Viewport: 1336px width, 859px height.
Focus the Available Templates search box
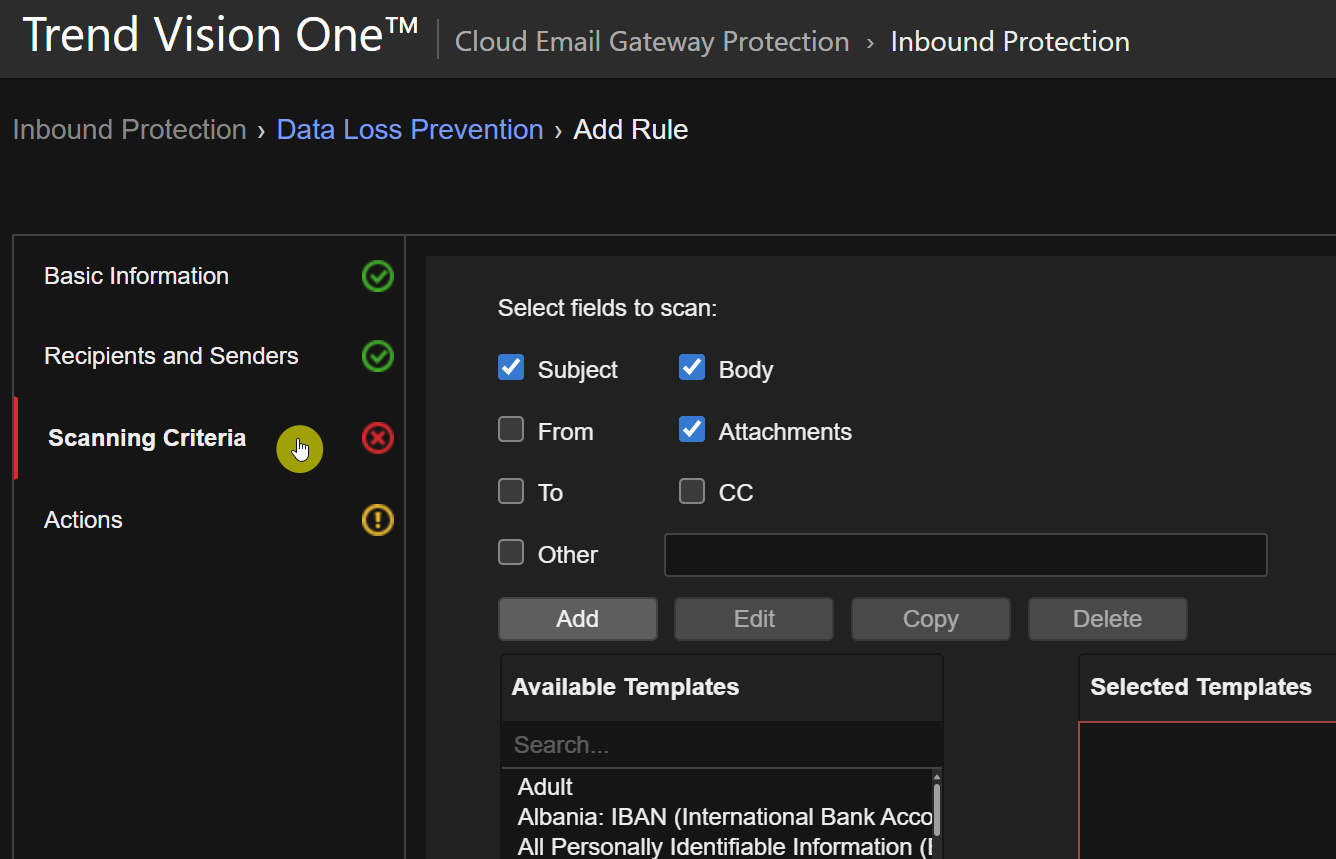click(720, 745)
